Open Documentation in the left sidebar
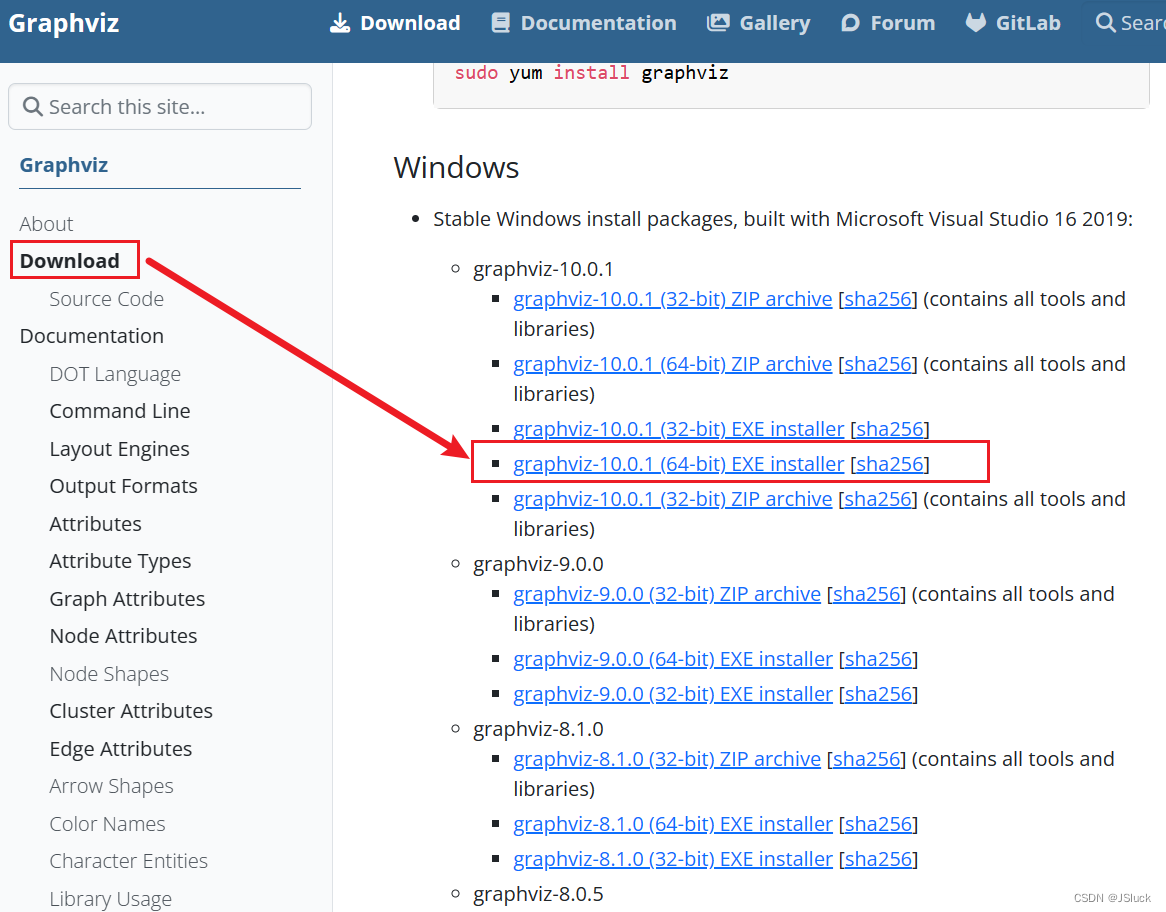Image resolution: width=1166 pixels, height=912 pixels. point(91,336)
